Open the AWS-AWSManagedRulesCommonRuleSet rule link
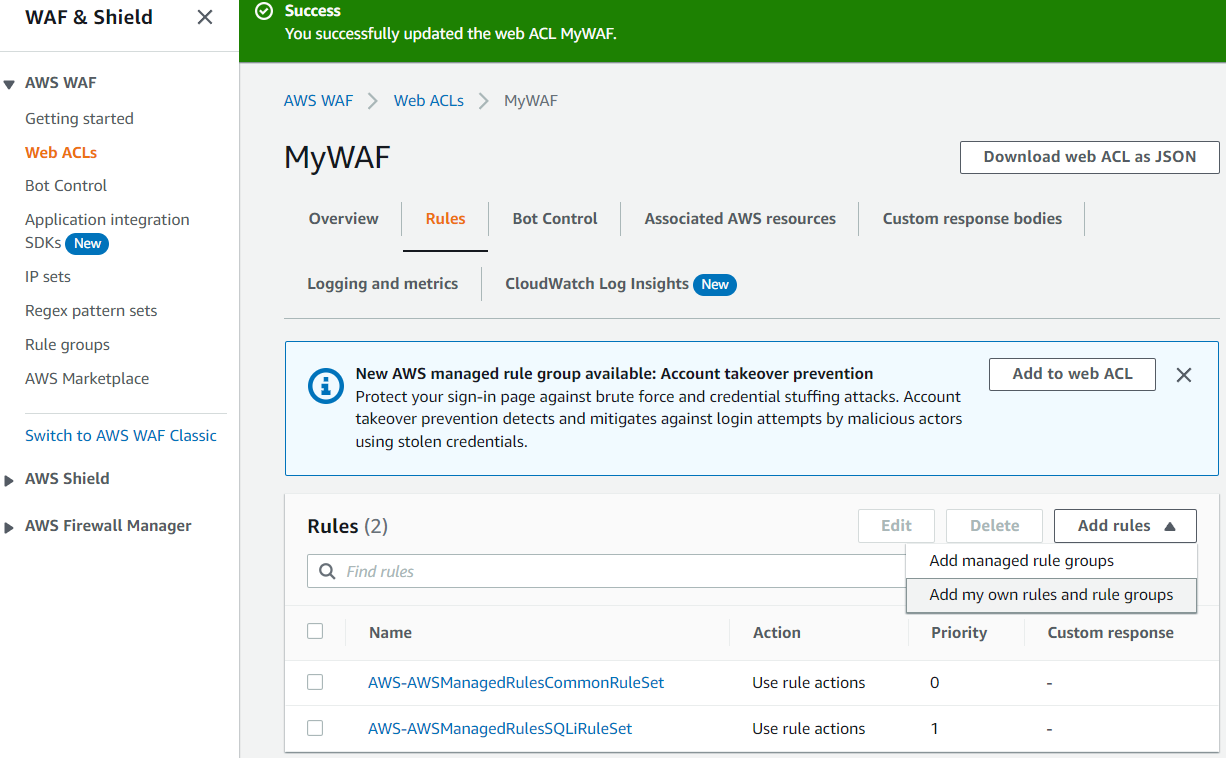The width and height of the screenshot is (1226, 758). click(x=516, y=683)
